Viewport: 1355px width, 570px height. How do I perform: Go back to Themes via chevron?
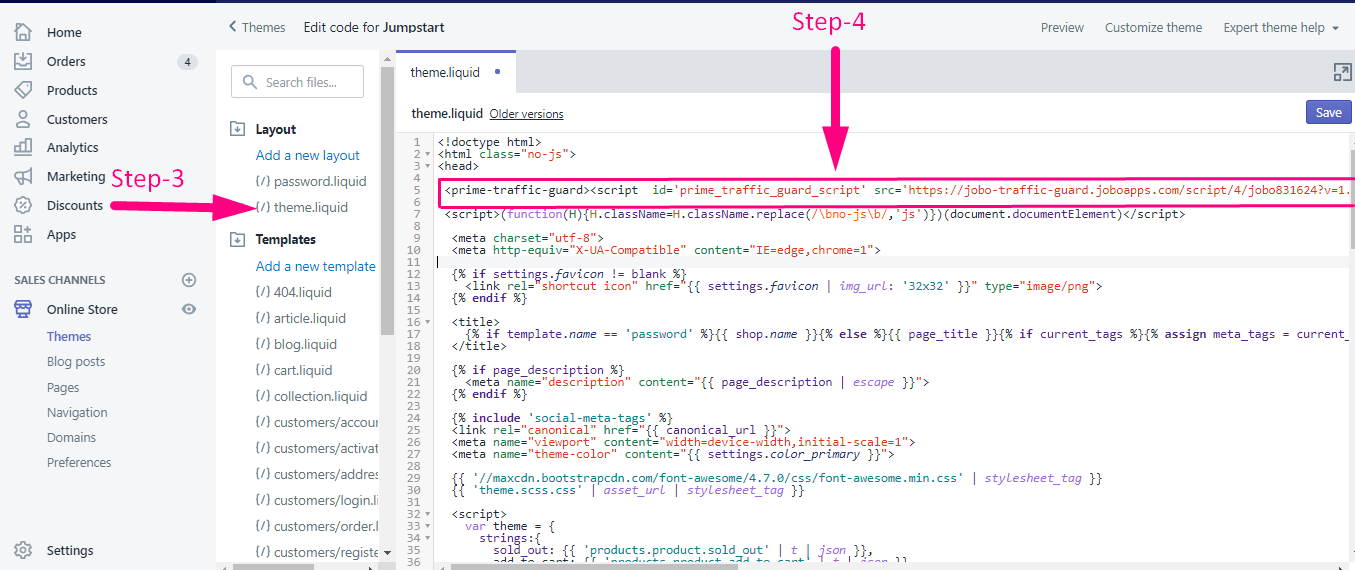[x=233, y=27]
